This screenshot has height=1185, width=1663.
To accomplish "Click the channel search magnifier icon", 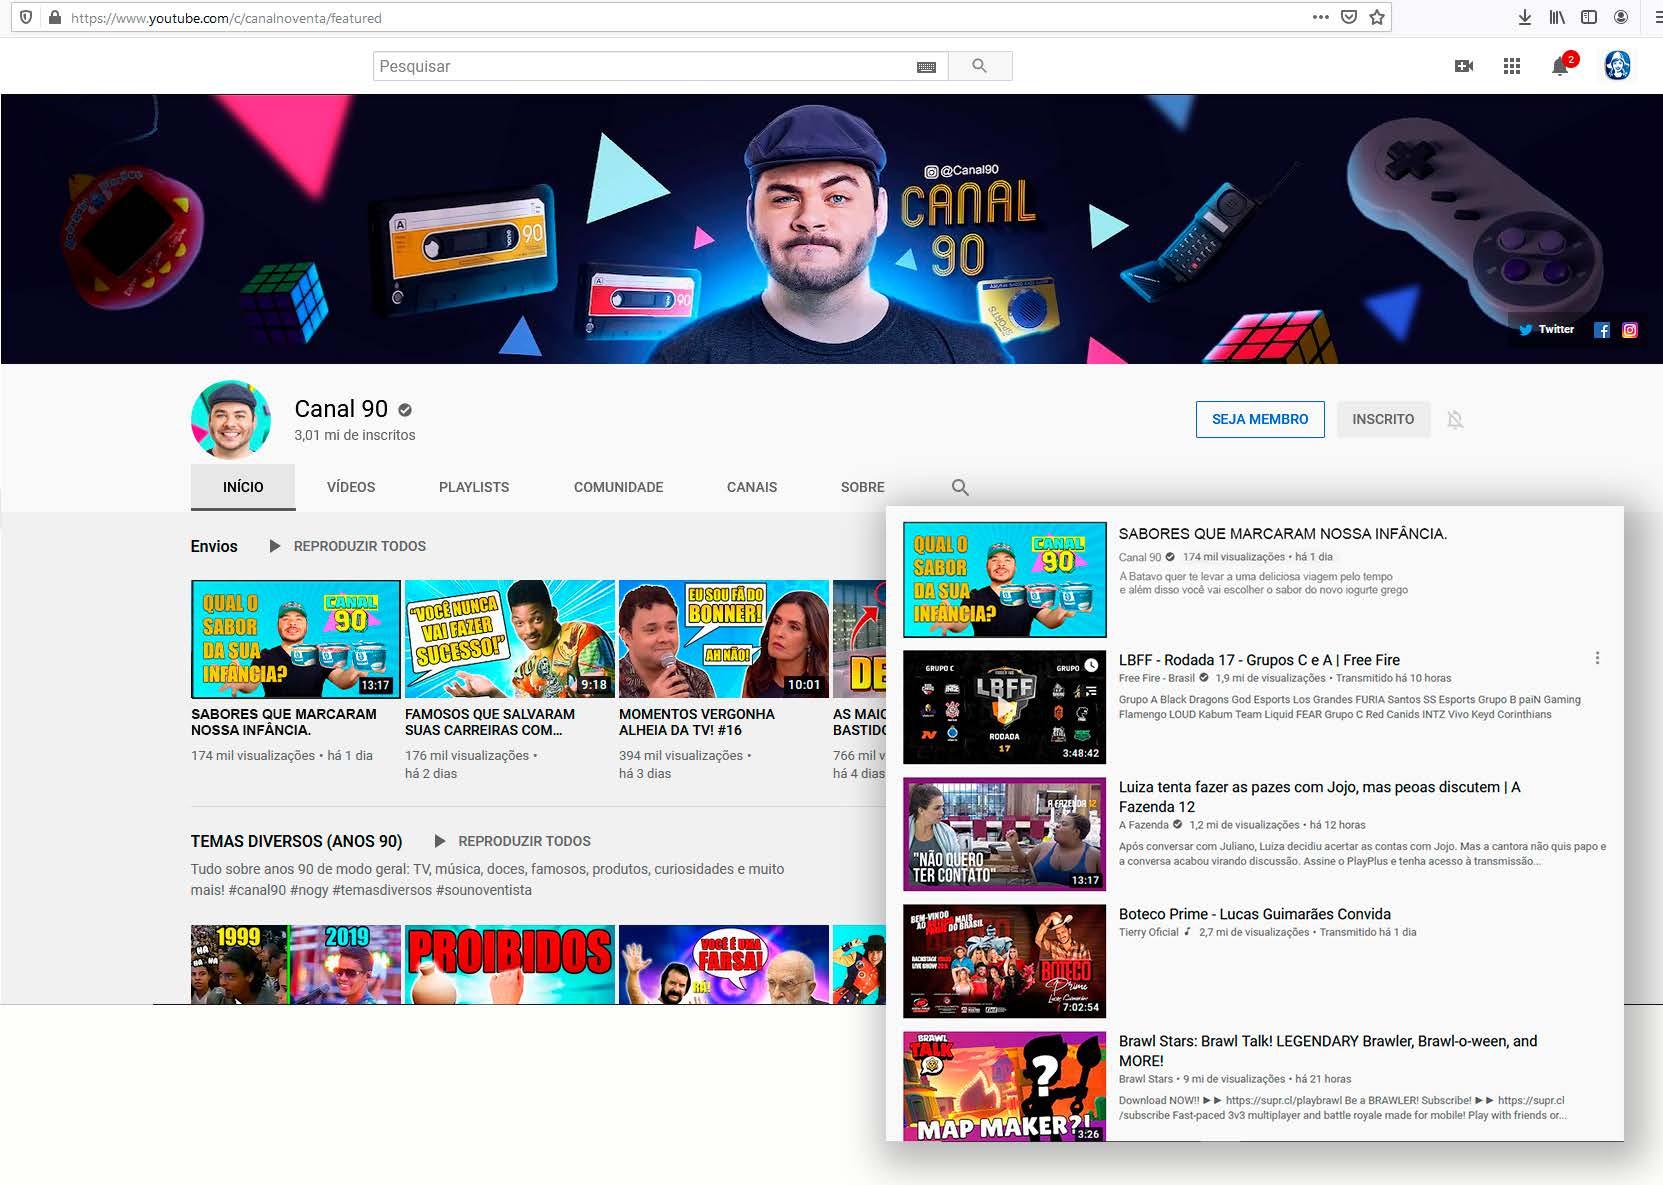I will [x=960, y=487].
